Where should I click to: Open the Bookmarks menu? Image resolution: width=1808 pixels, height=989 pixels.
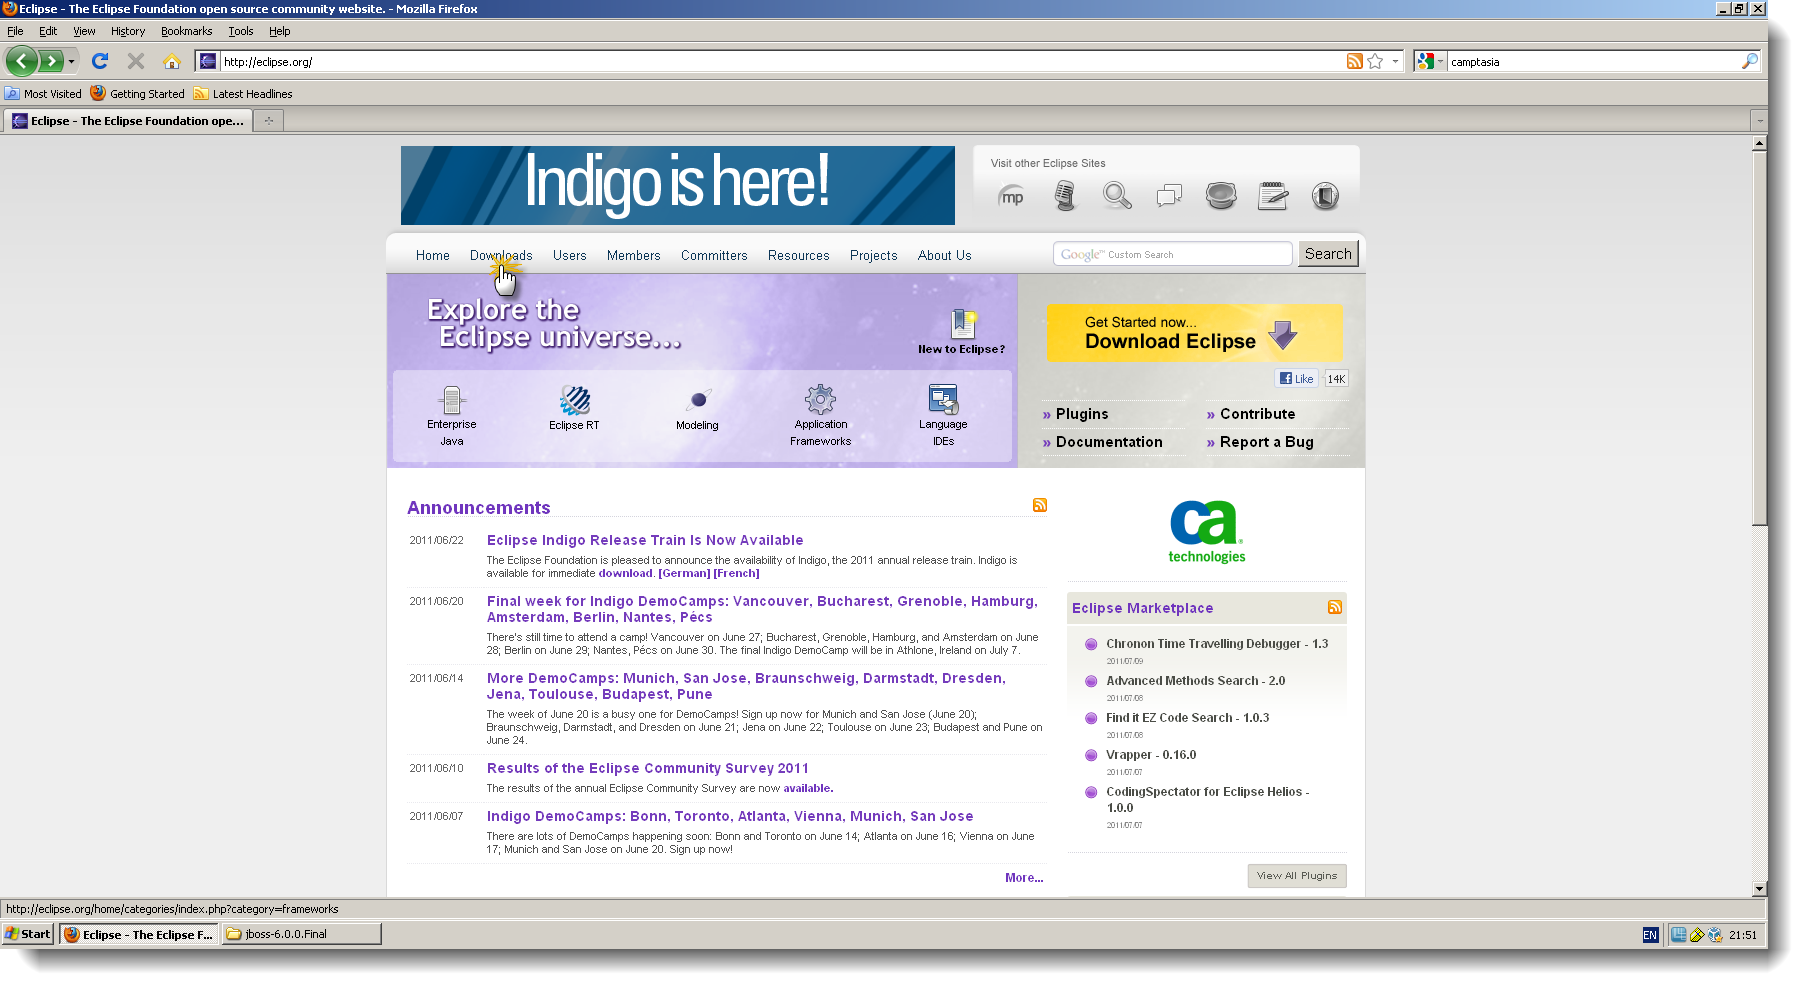[x=186, y=31]
